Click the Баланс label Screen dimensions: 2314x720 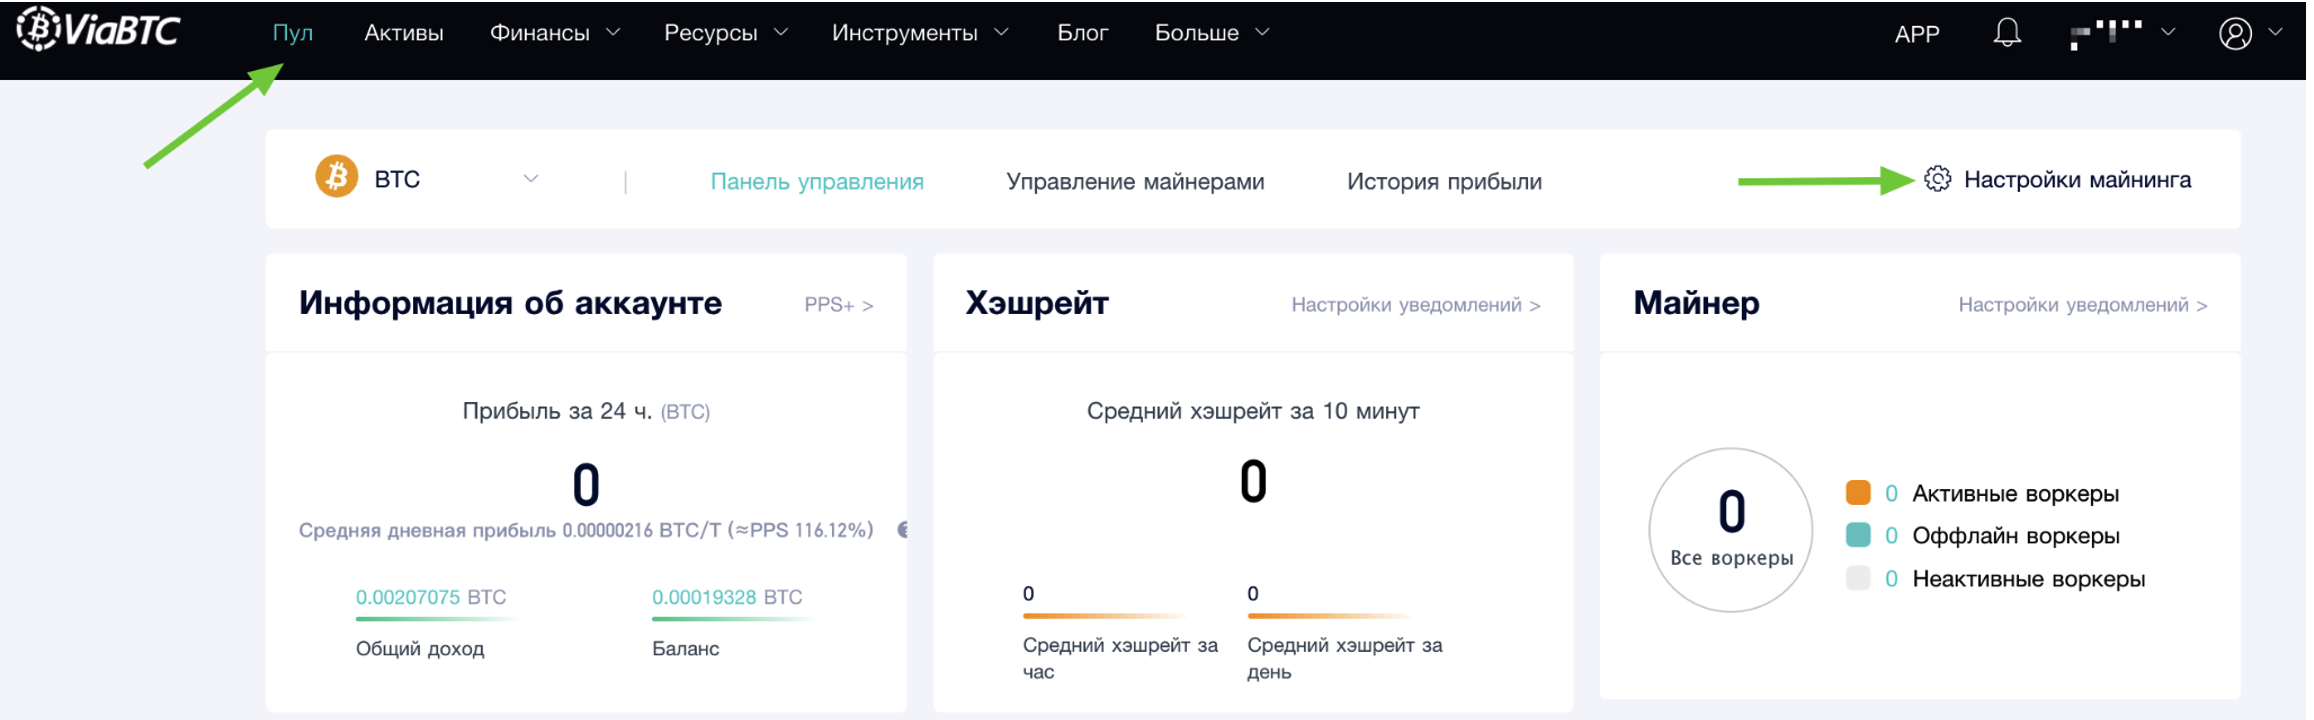point(686,648)
